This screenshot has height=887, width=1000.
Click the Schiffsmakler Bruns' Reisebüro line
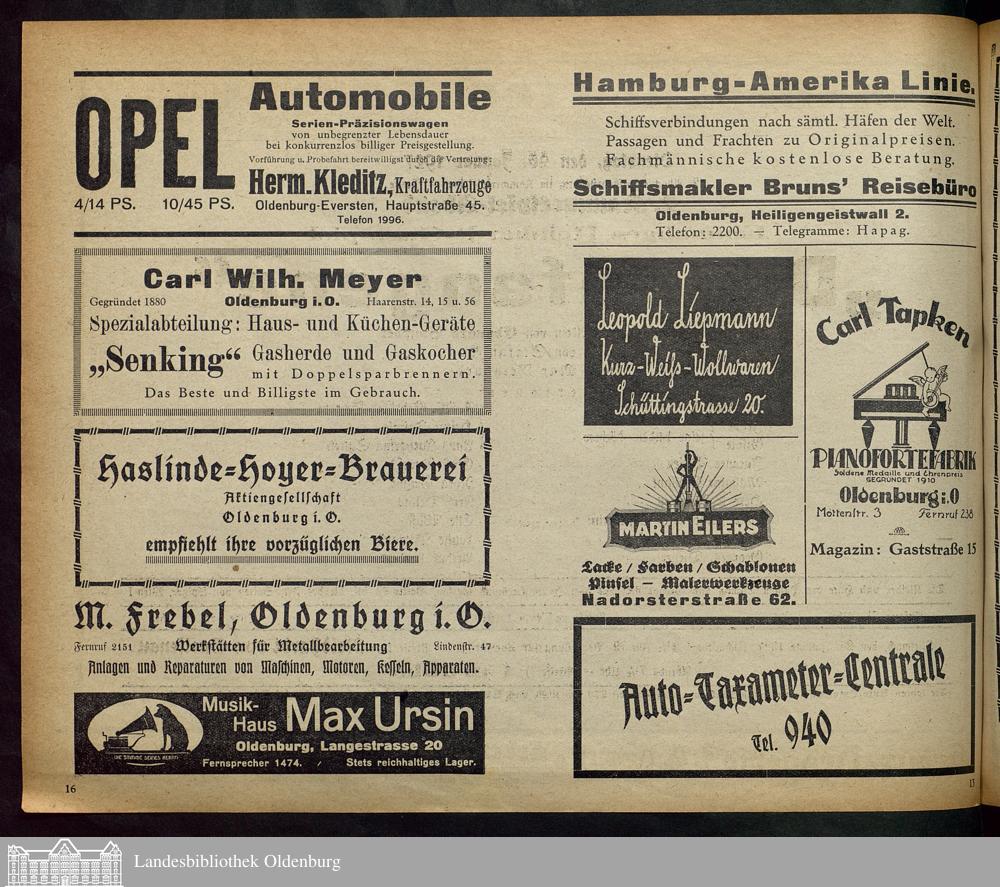(774, 189)
